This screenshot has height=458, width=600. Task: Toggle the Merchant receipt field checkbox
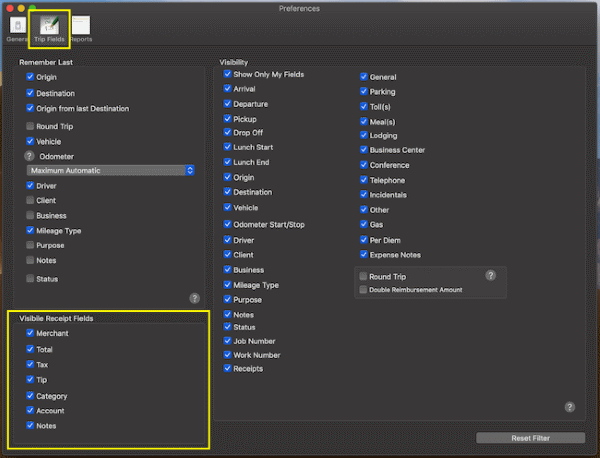coord(31,333)
